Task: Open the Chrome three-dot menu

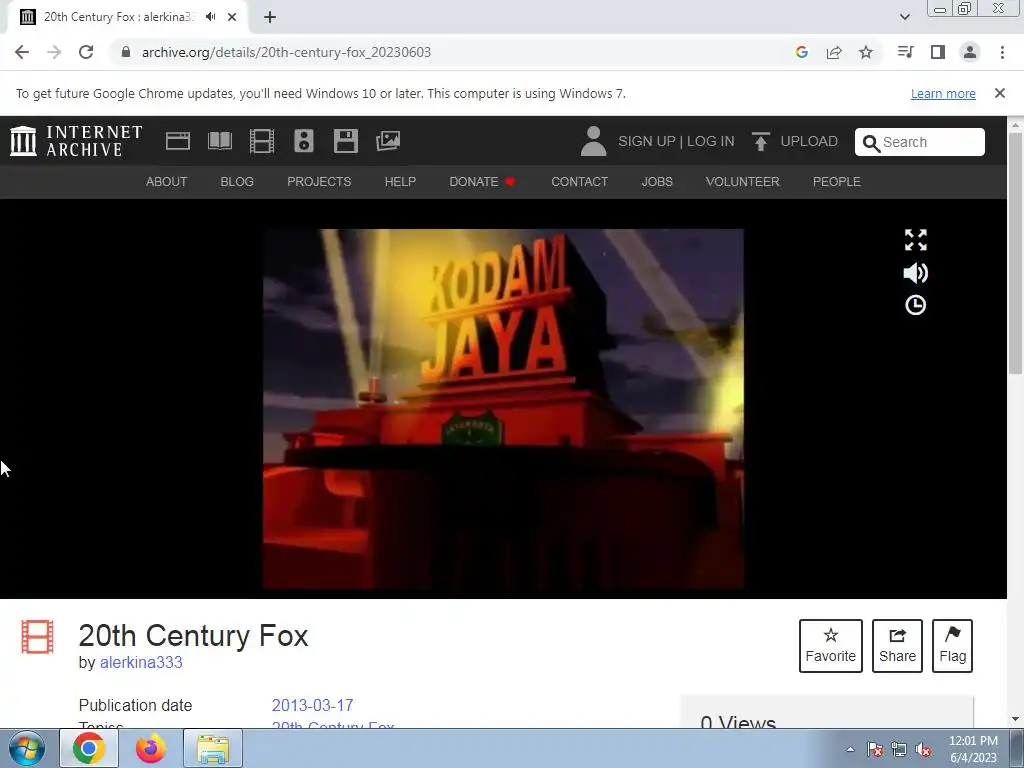Action: coord(1002,52)
